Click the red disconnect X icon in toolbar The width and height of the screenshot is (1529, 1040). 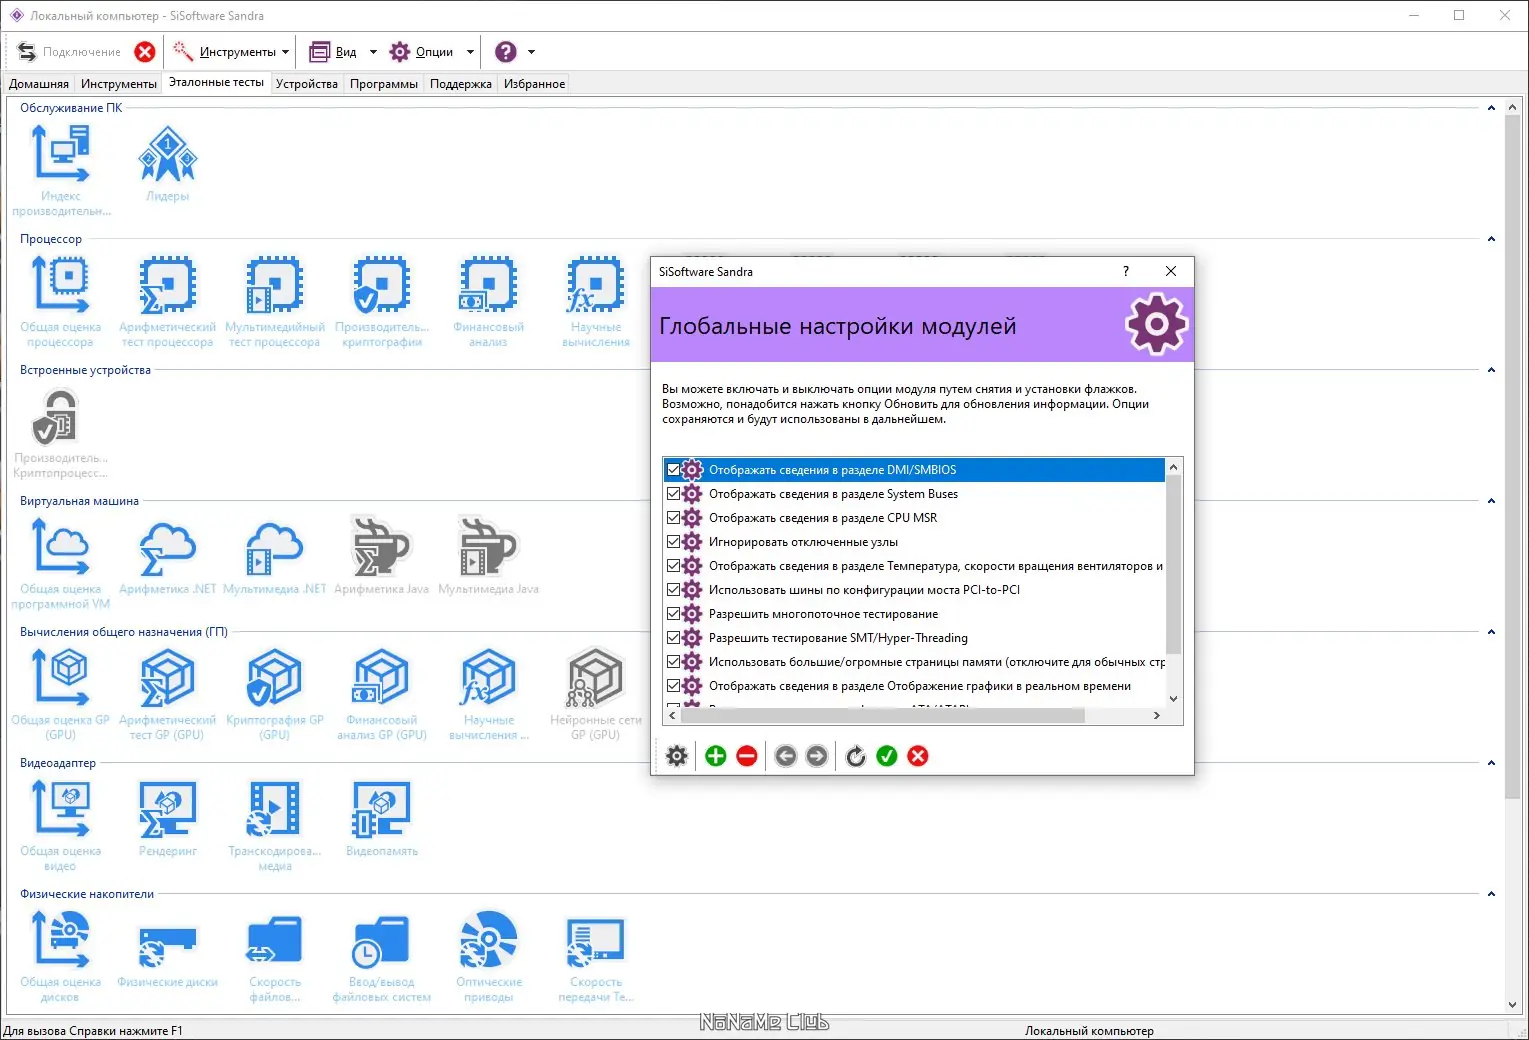coord(145,52)
